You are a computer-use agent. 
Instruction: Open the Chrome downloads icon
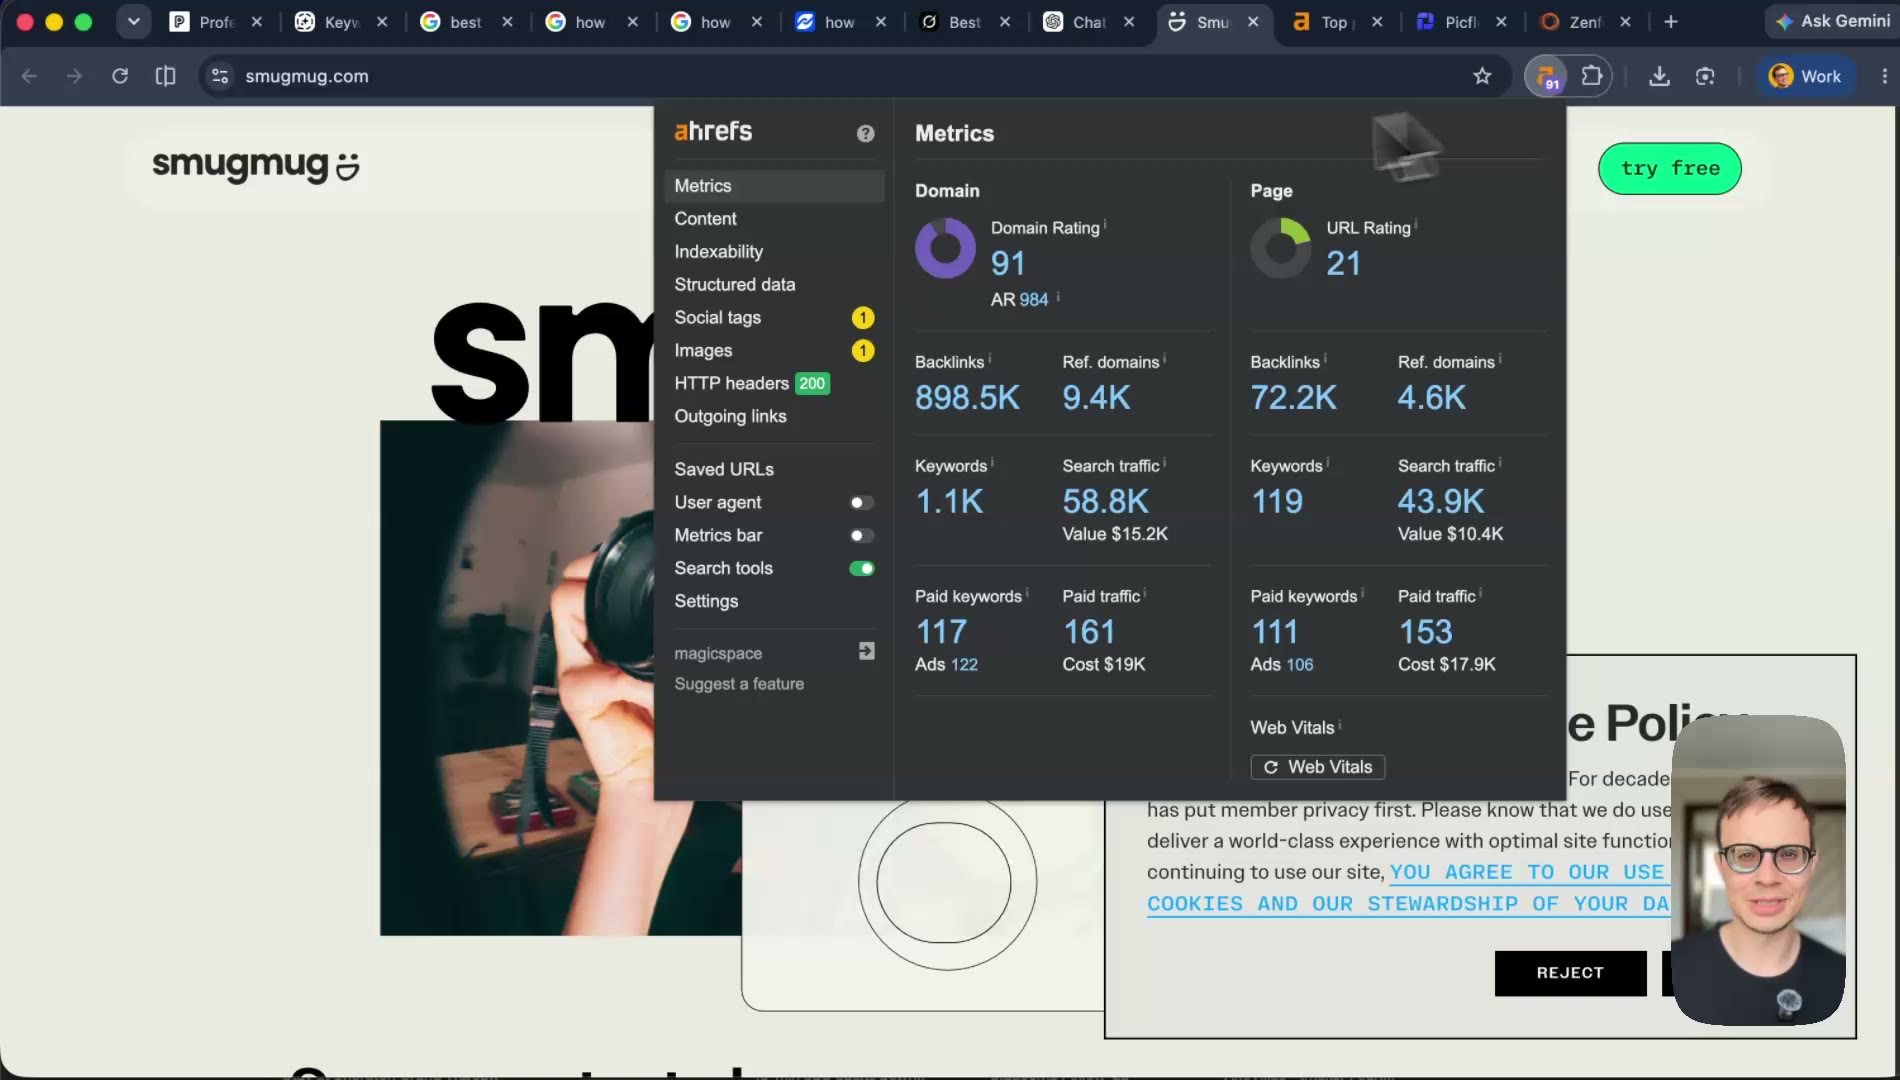click(1659, 76)
